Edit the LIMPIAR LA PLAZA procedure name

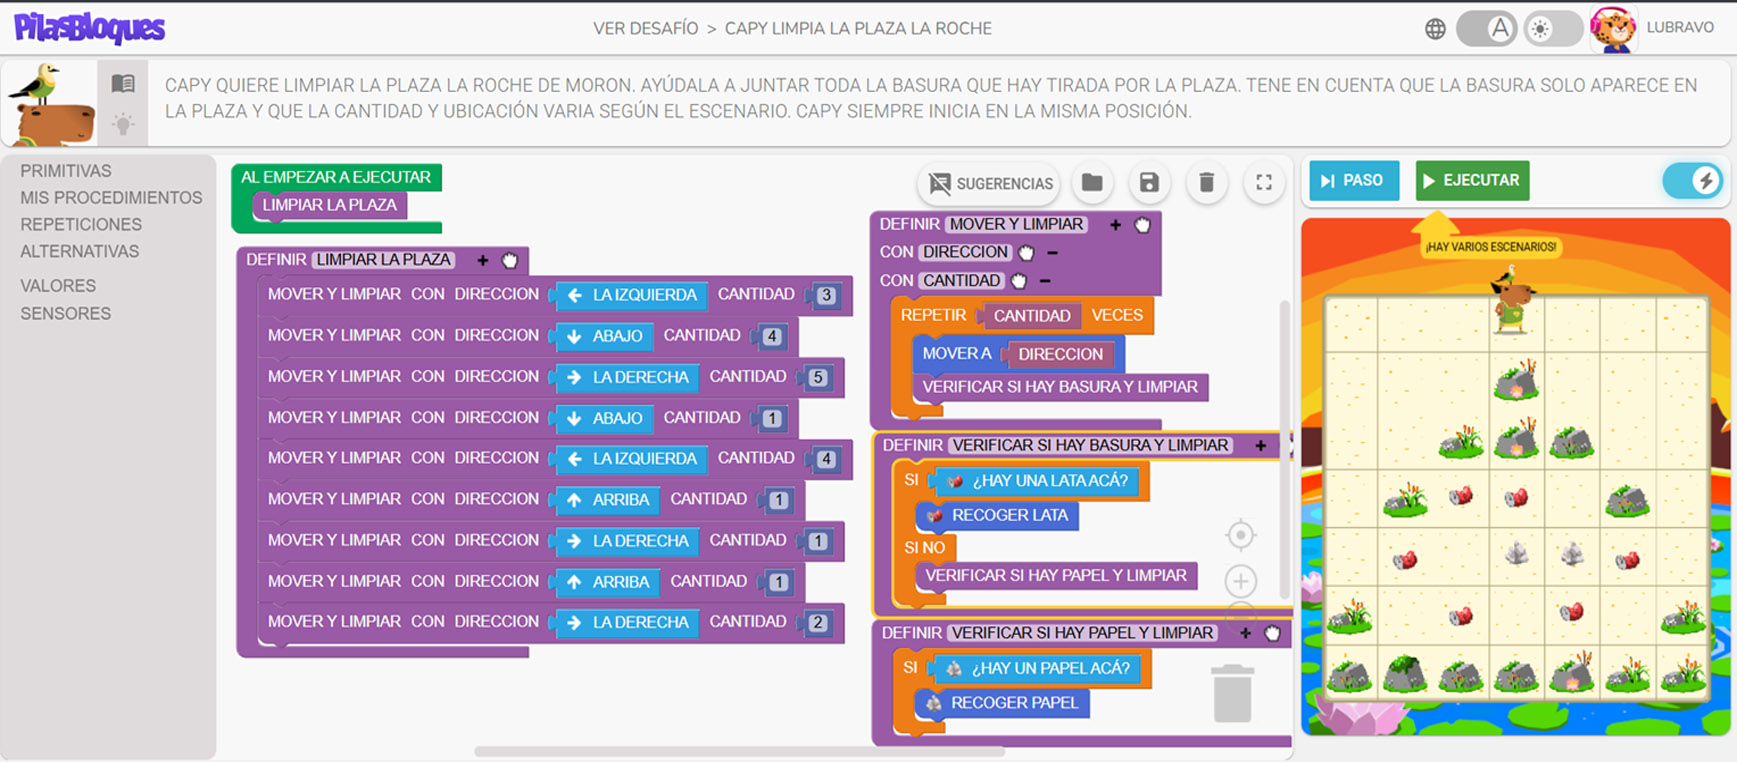click(384, 260)
